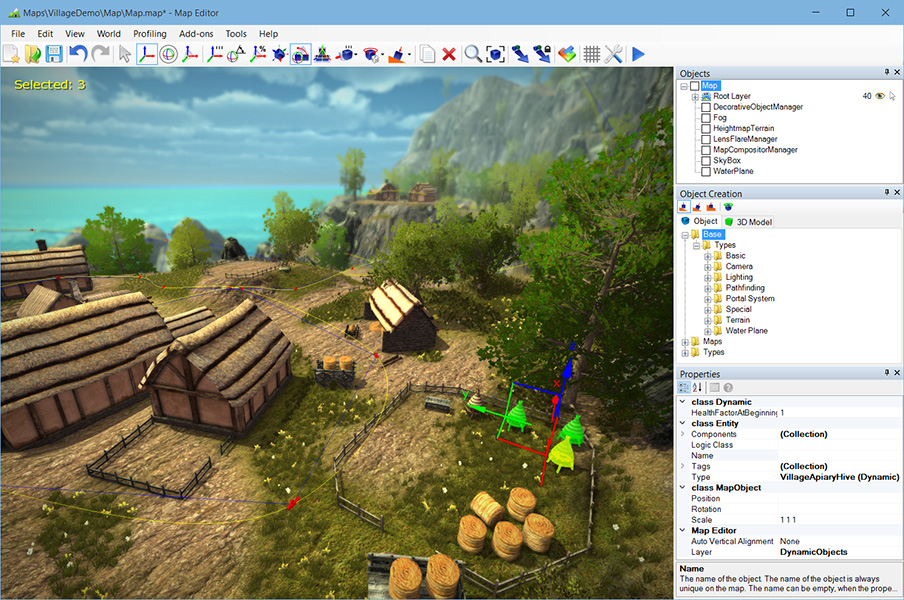Save the map with the floppy disk icon
The height and width of the screenshot is (600, 904).
[54, 54]
